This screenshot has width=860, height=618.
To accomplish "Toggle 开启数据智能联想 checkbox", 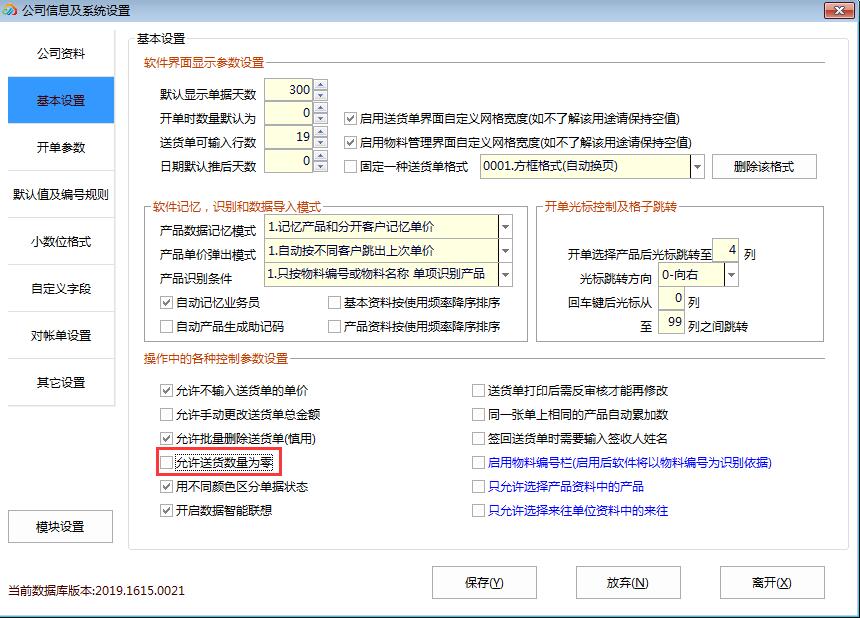I will 166,511.
